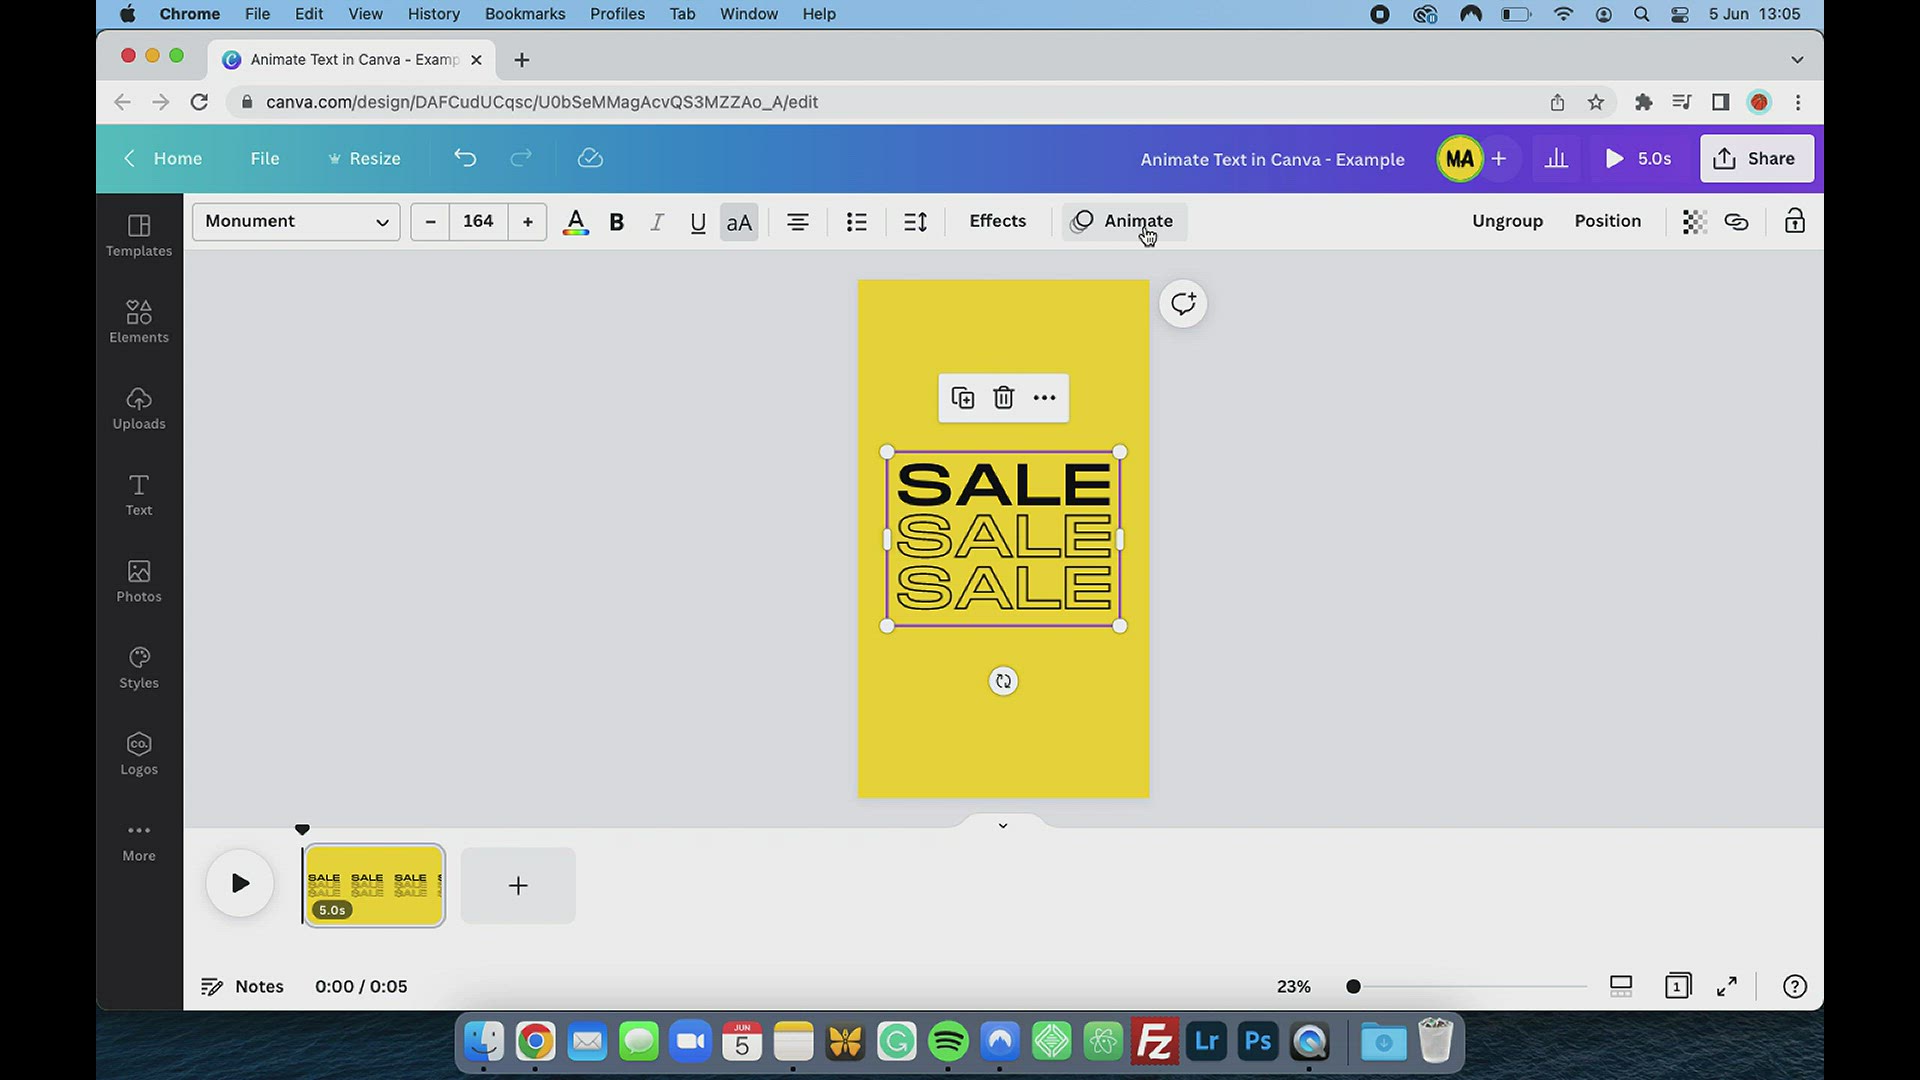Open Spotify from the dock
Image resolution: width=1920 pixels, height=1080 pixels.
[x=948, y=1042]
